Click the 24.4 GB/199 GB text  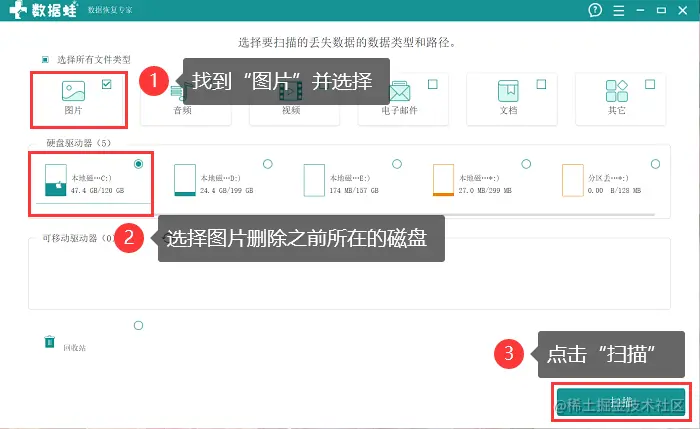(226, 191)
